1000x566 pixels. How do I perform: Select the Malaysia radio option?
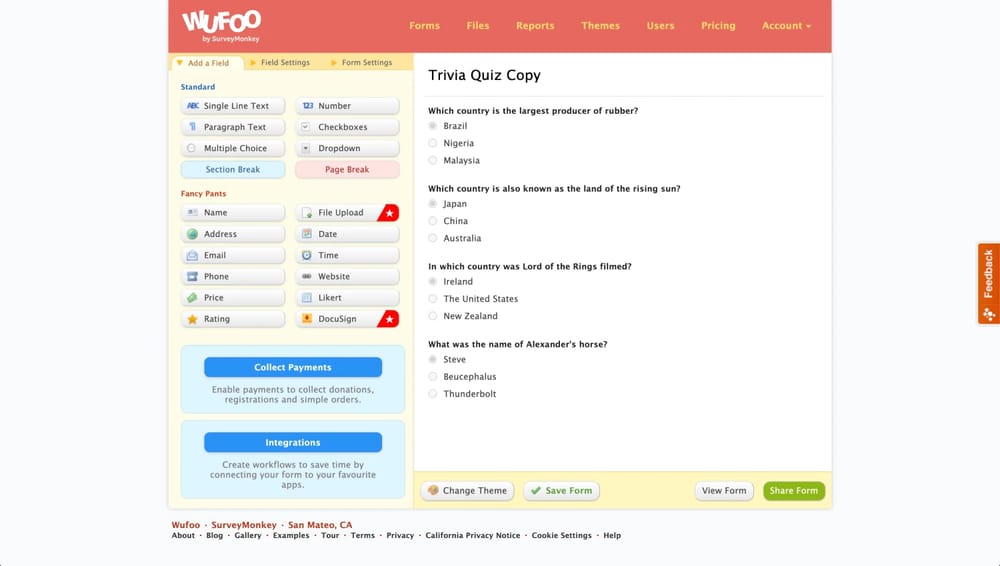coord(433,160)
